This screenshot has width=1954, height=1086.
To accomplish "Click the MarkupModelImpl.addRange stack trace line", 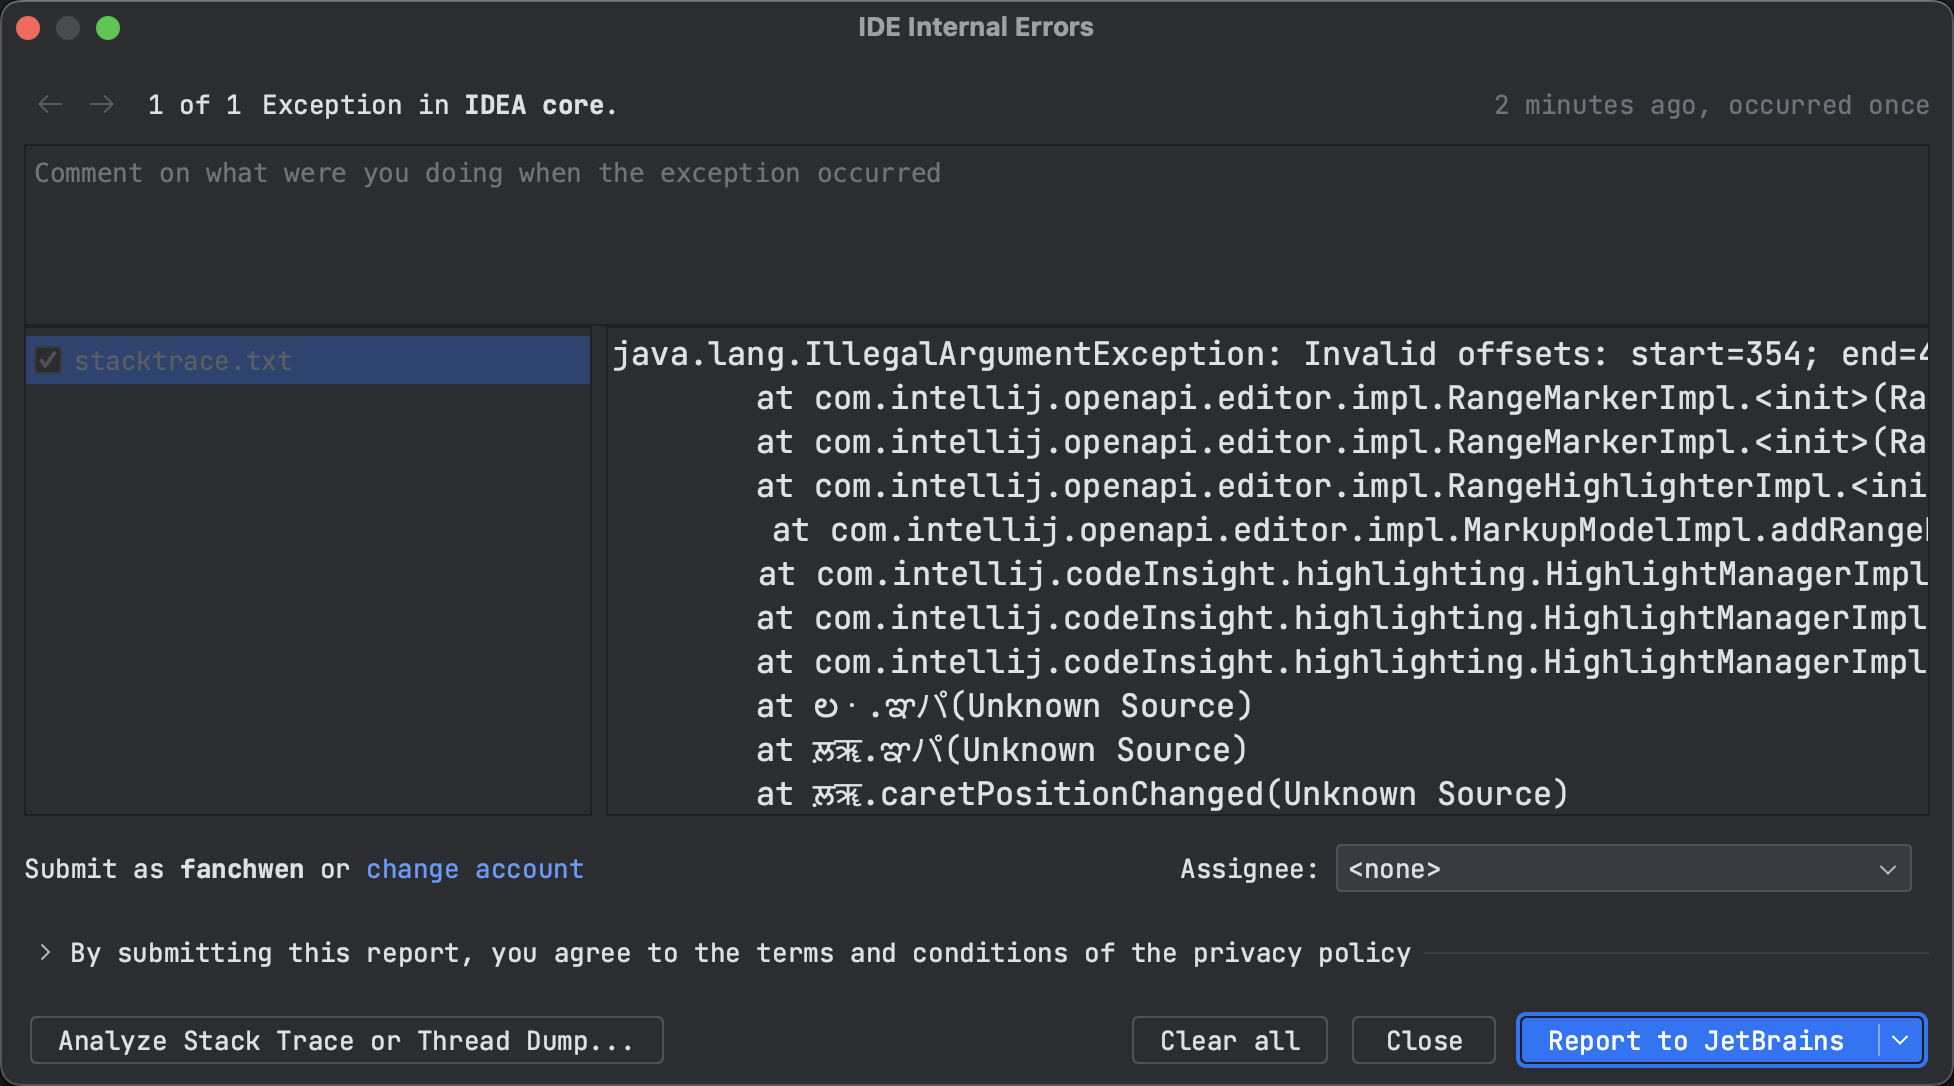I will [1350, 530].
